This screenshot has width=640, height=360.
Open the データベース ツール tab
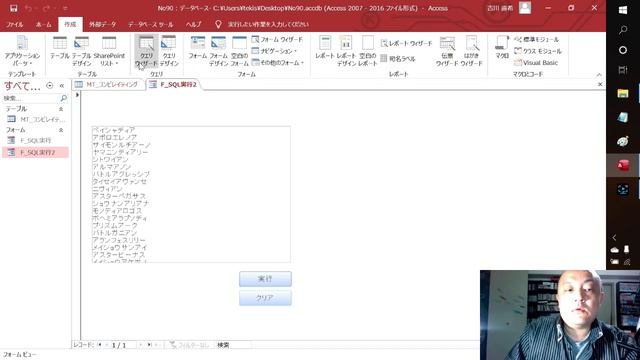point(151,24)
